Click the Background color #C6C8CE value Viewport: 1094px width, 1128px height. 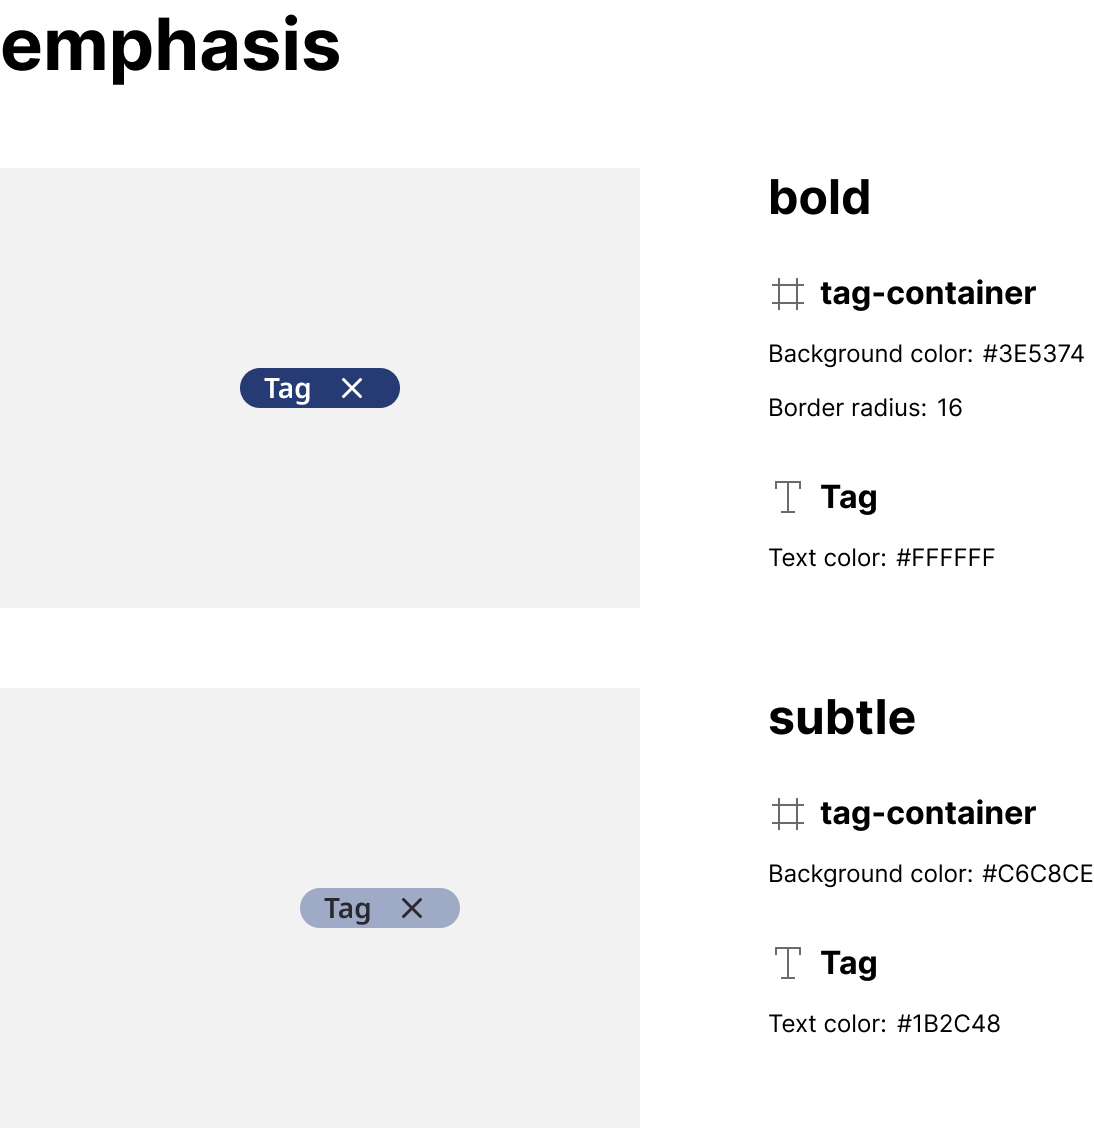1036,874
